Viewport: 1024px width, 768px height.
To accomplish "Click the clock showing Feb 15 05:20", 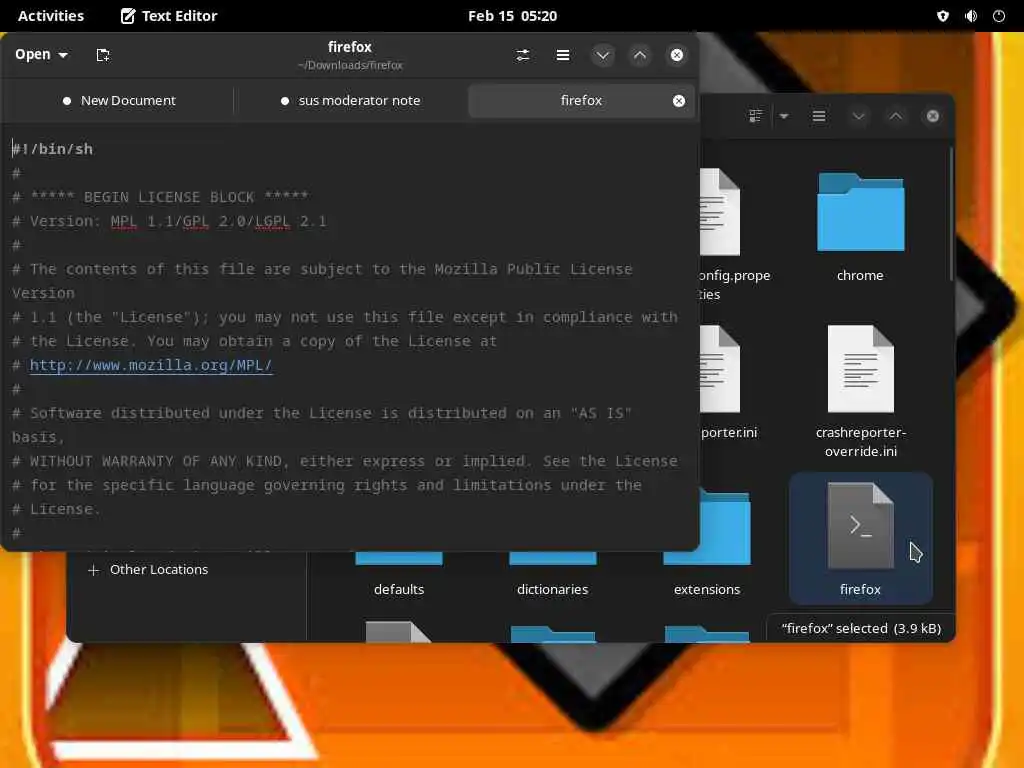I will tap(512, 16).
